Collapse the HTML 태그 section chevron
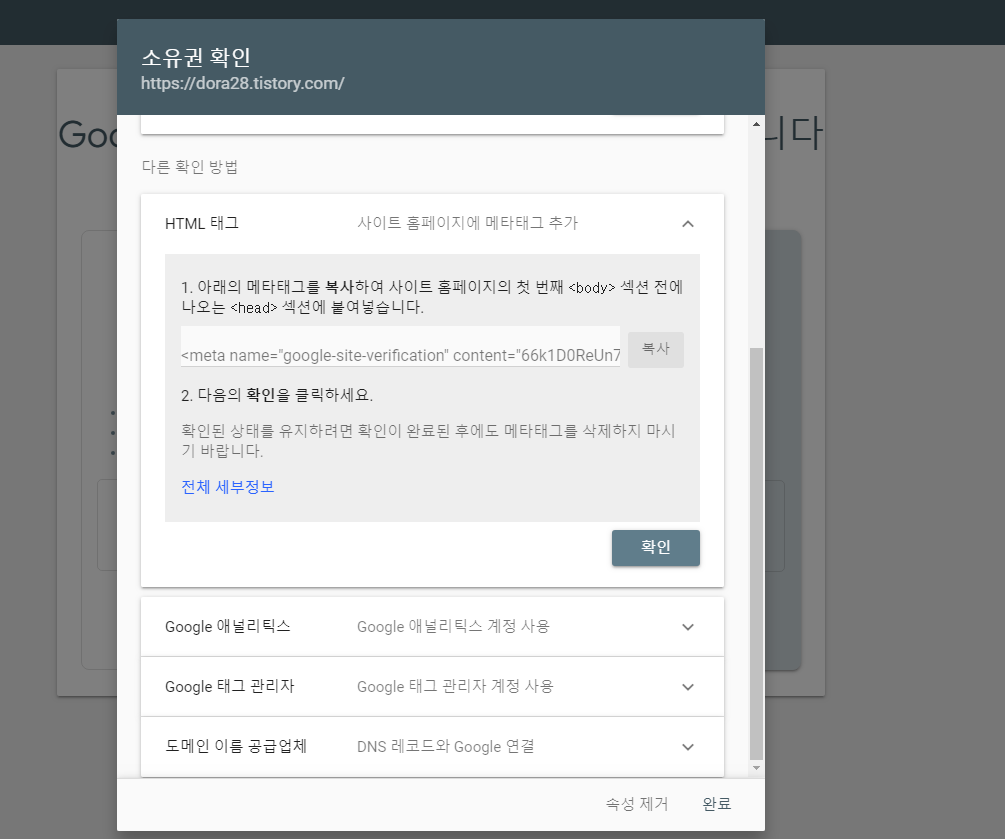 (688, 224)
